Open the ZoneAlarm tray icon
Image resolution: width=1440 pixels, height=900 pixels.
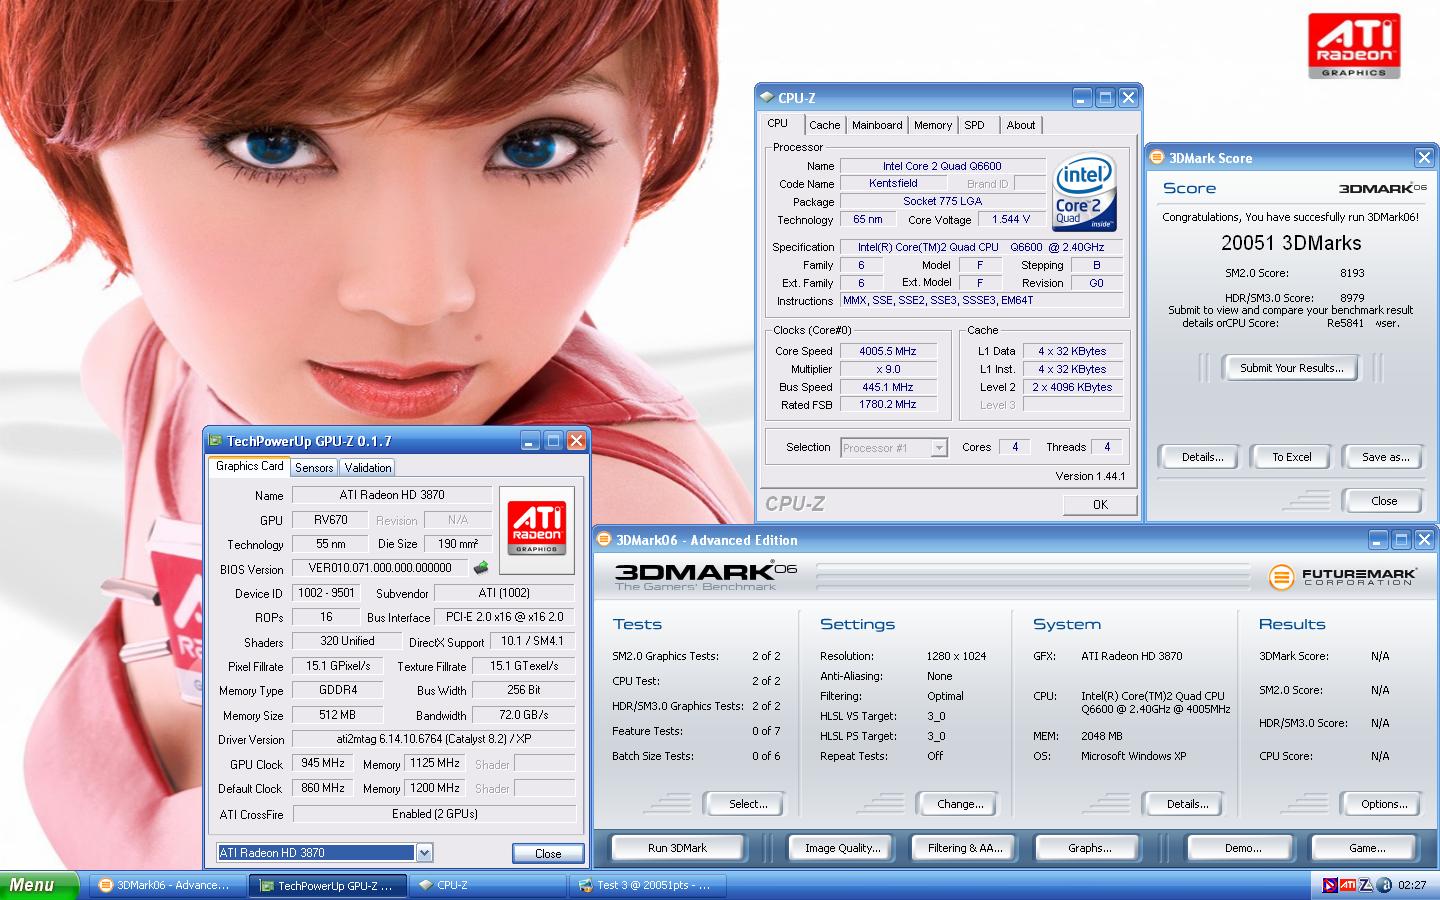click(1365, 885)
